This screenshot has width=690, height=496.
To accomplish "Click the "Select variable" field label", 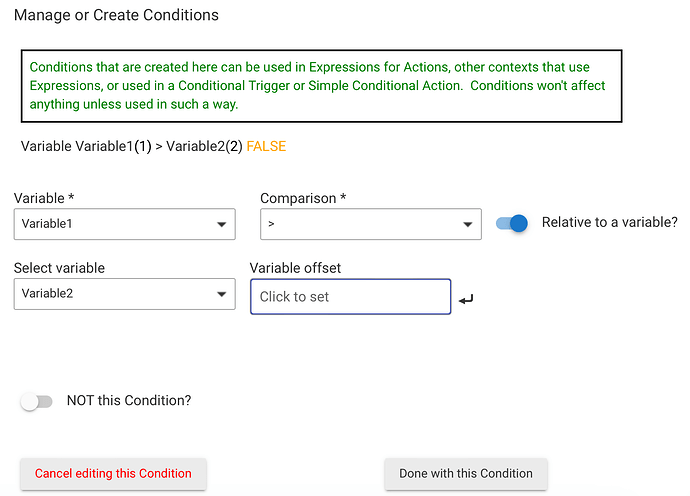I will [59, 268].
